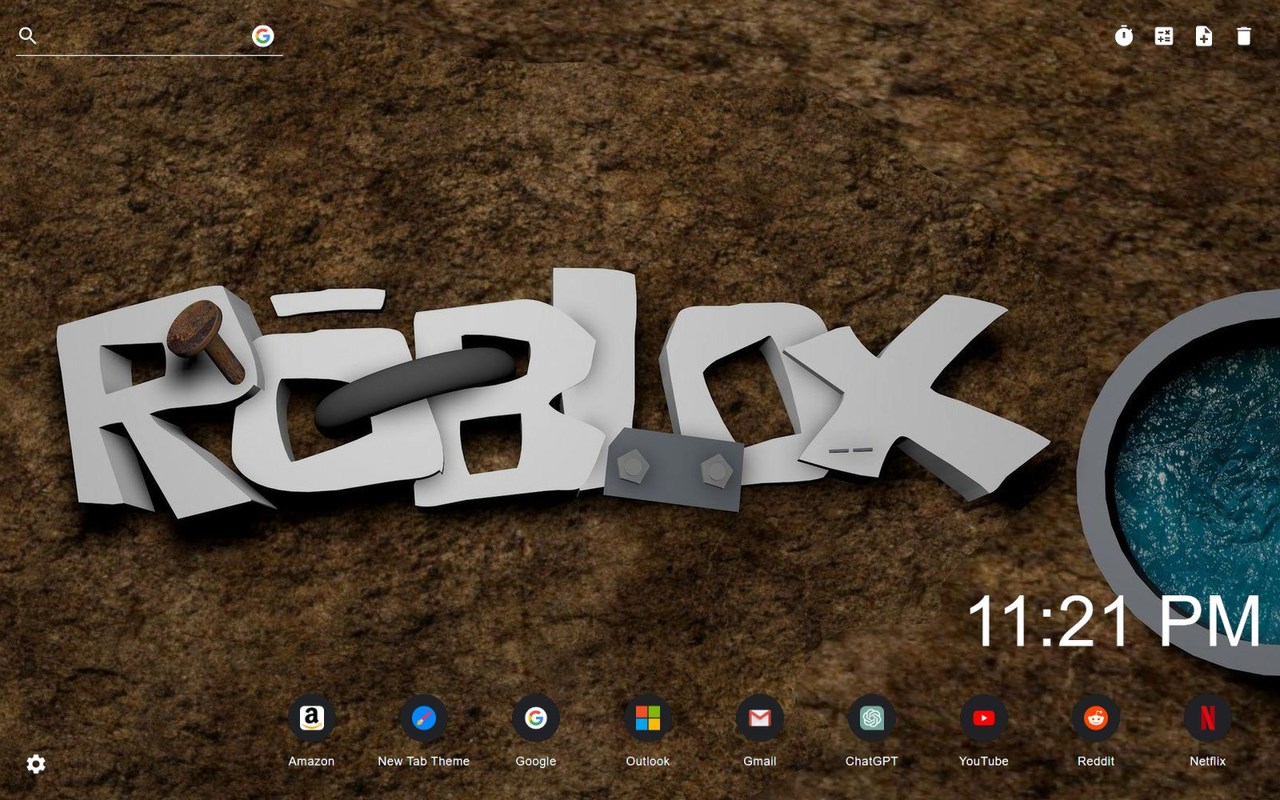Open the timer tool icon
The height and width of the screenshot is (800, 1280).
[x=1124, y=36]
